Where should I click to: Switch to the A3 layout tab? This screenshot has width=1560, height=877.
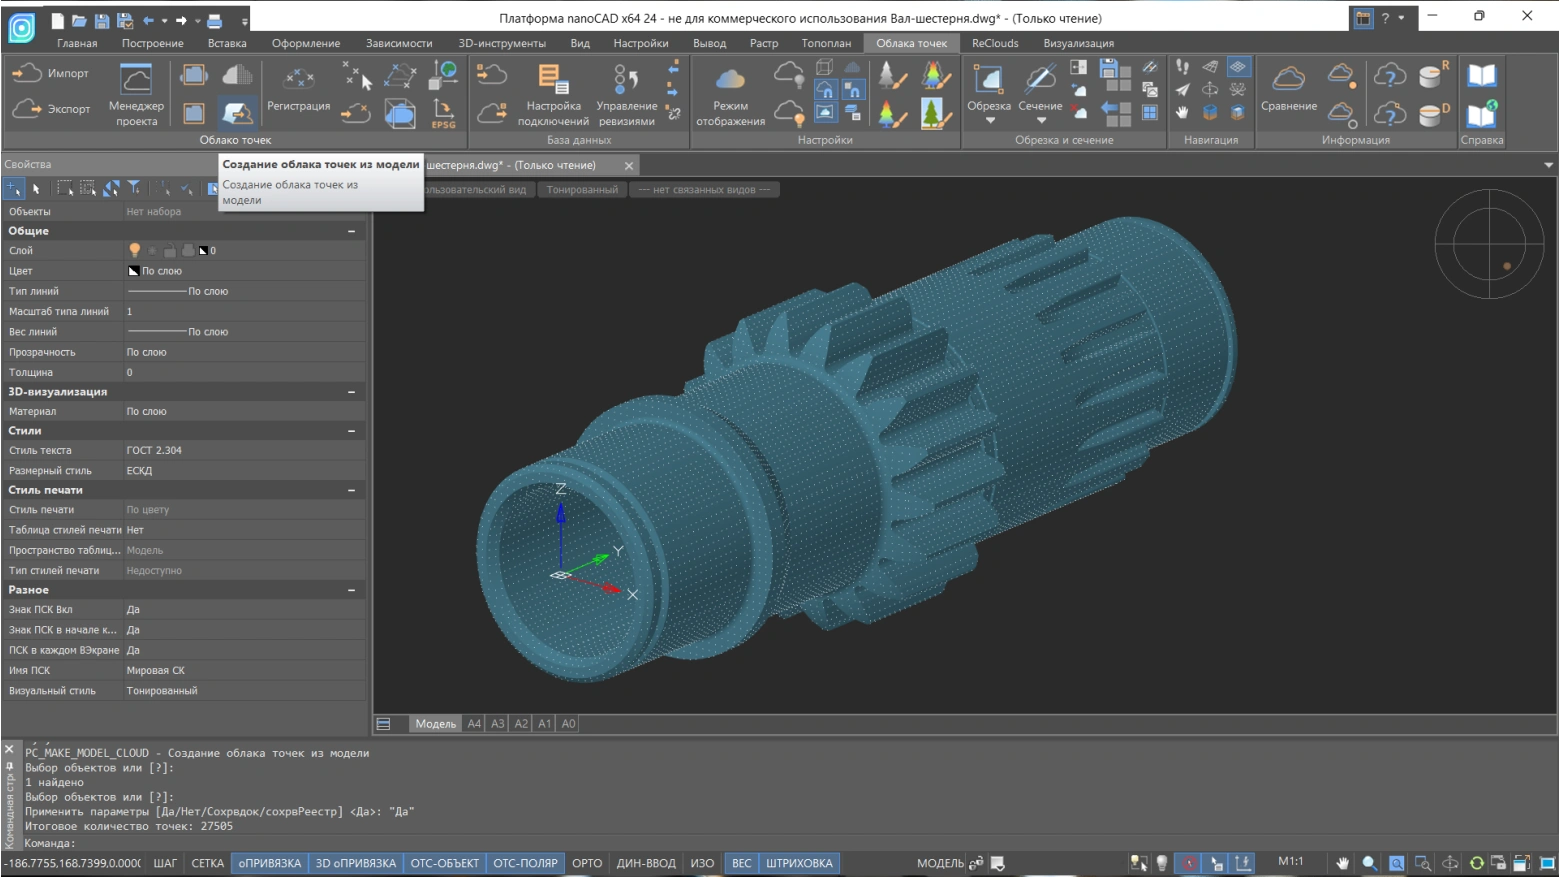pos(497,724)
